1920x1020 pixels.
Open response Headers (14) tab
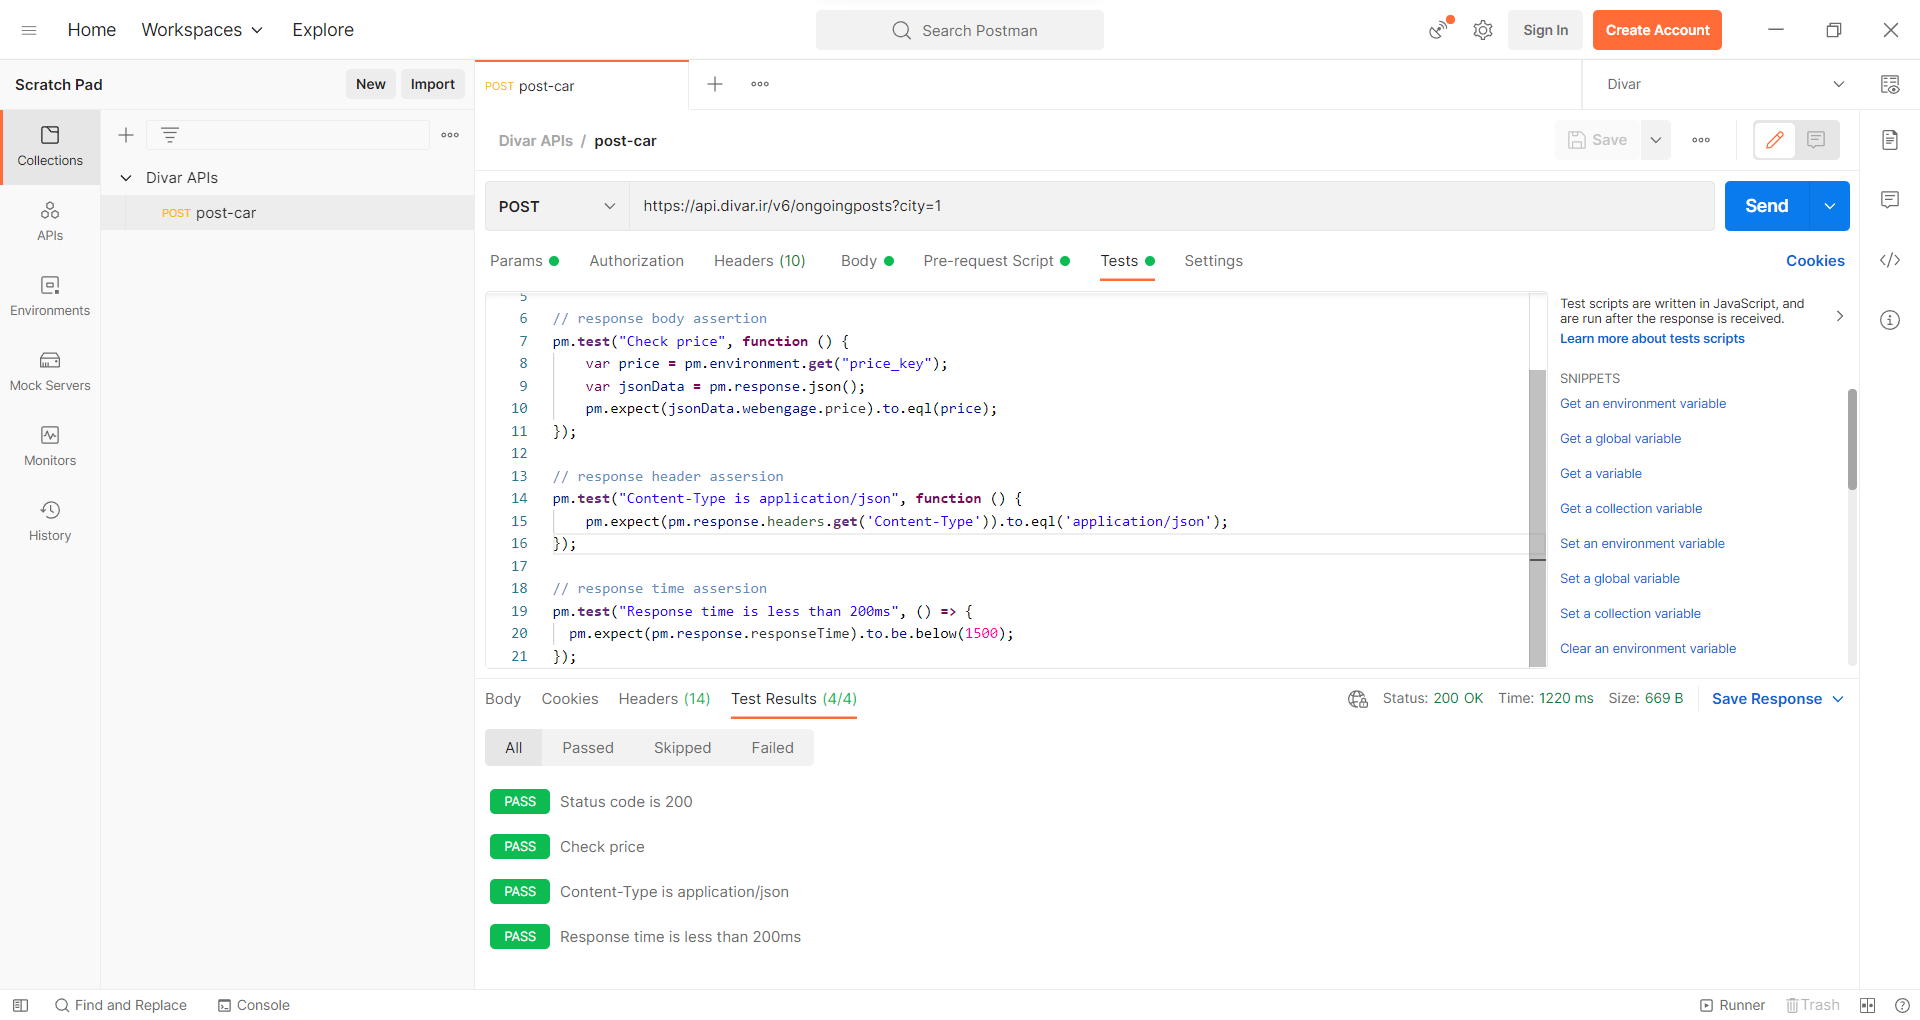[664, 699]
